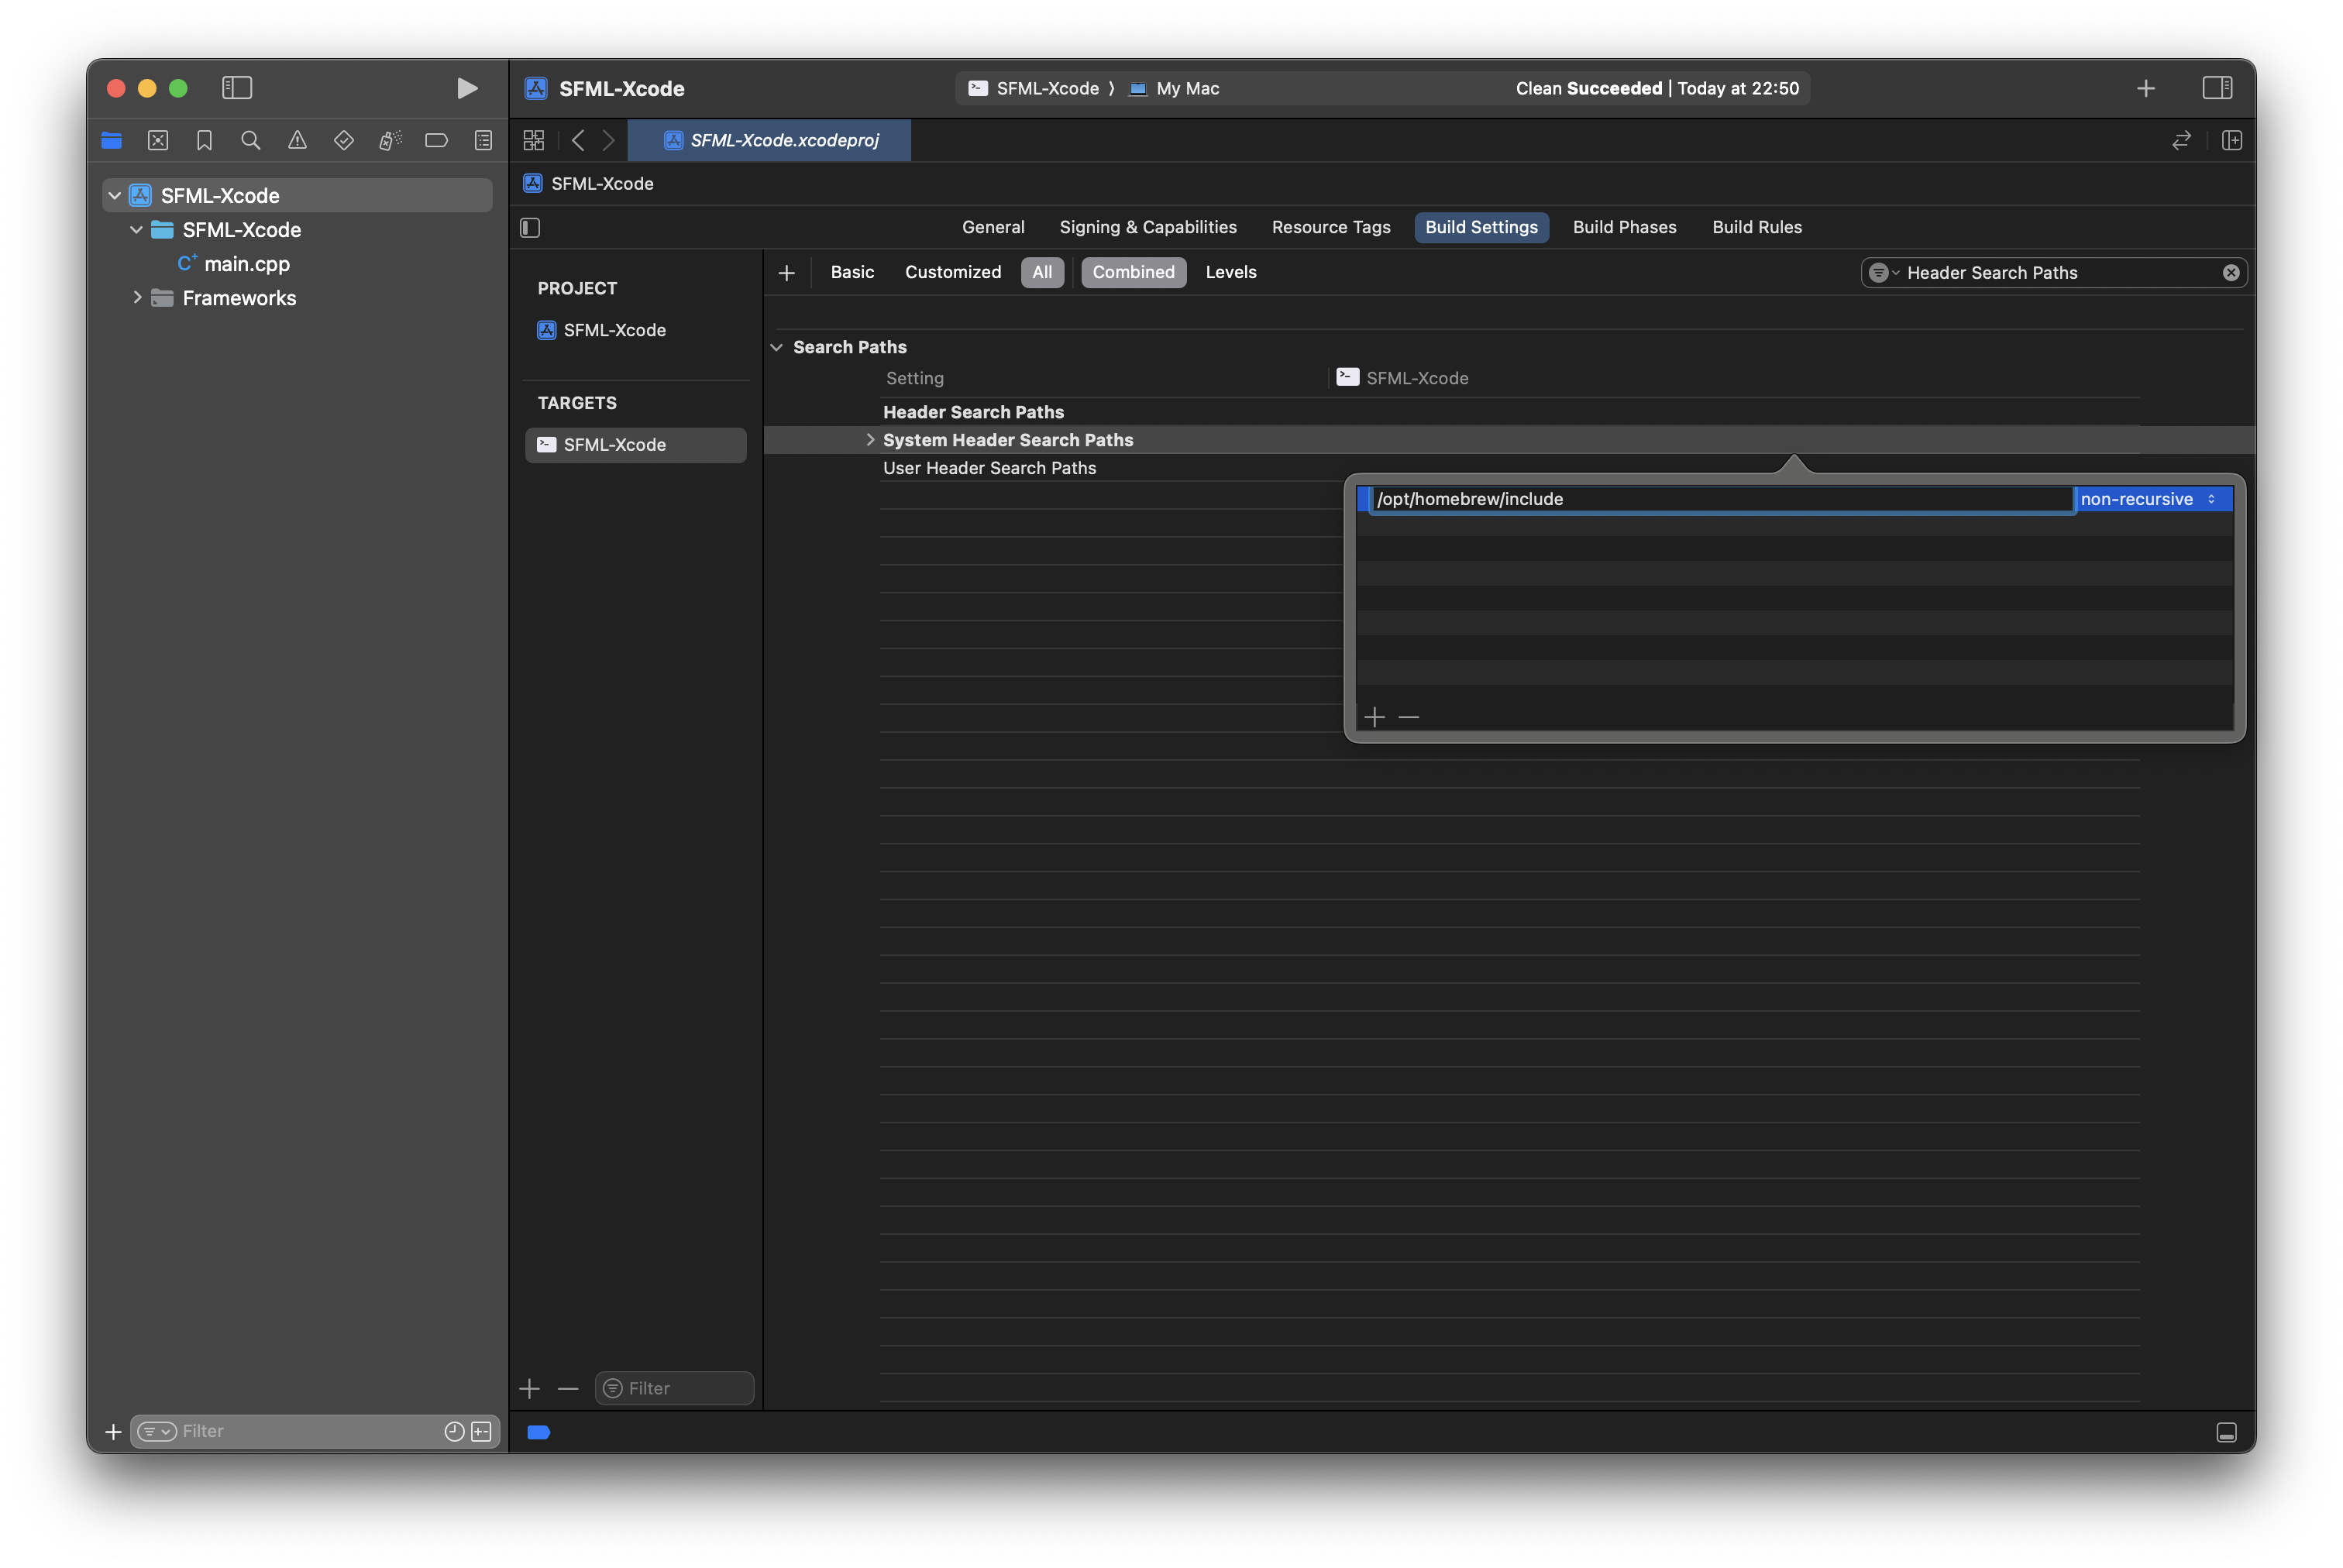Image resolution: width=2343 pixels, height=1568 pixels.
Task: Choose the SFML-Xcode scheme
Action: (x=1034, y=88)
